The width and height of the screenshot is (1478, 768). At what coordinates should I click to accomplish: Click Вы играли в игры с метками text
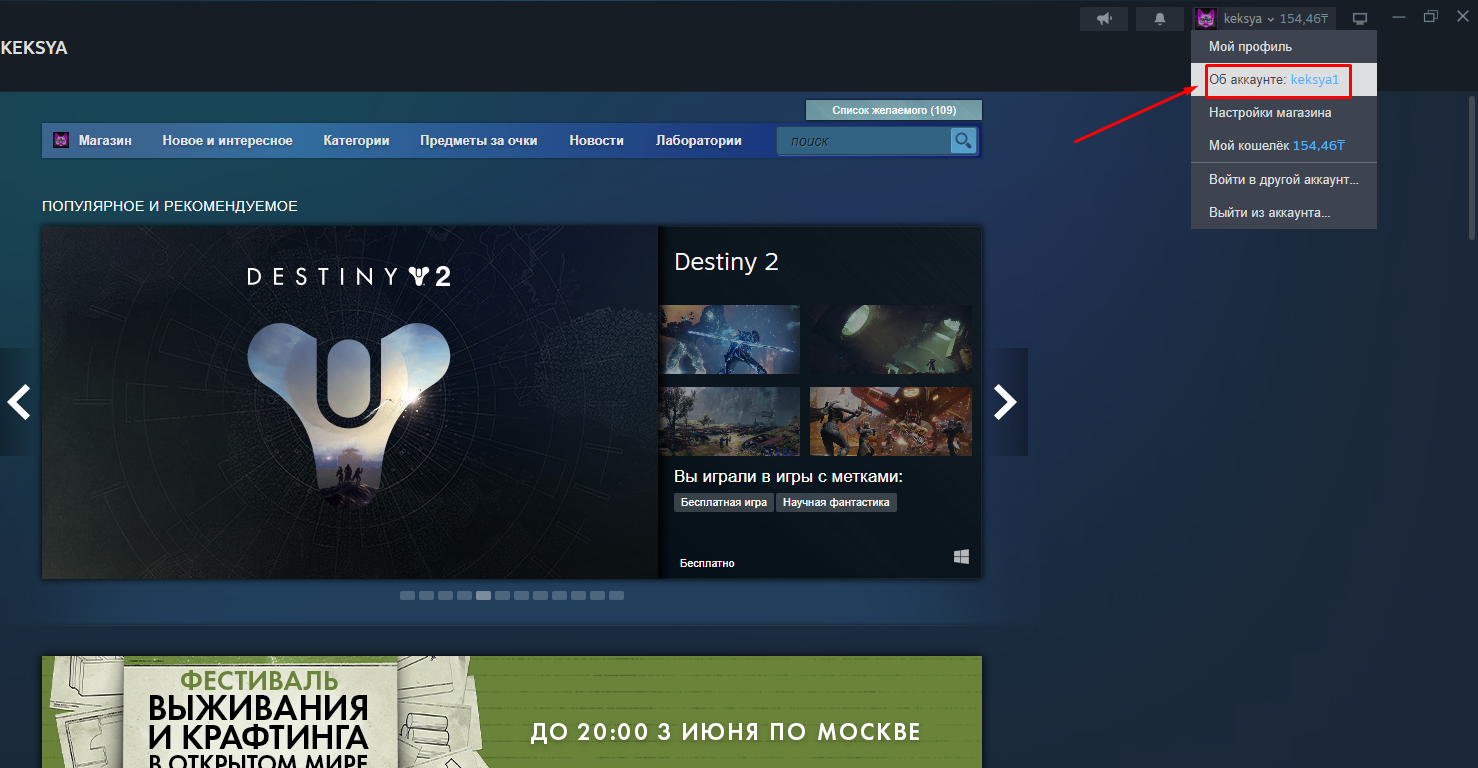coord(788,476)
